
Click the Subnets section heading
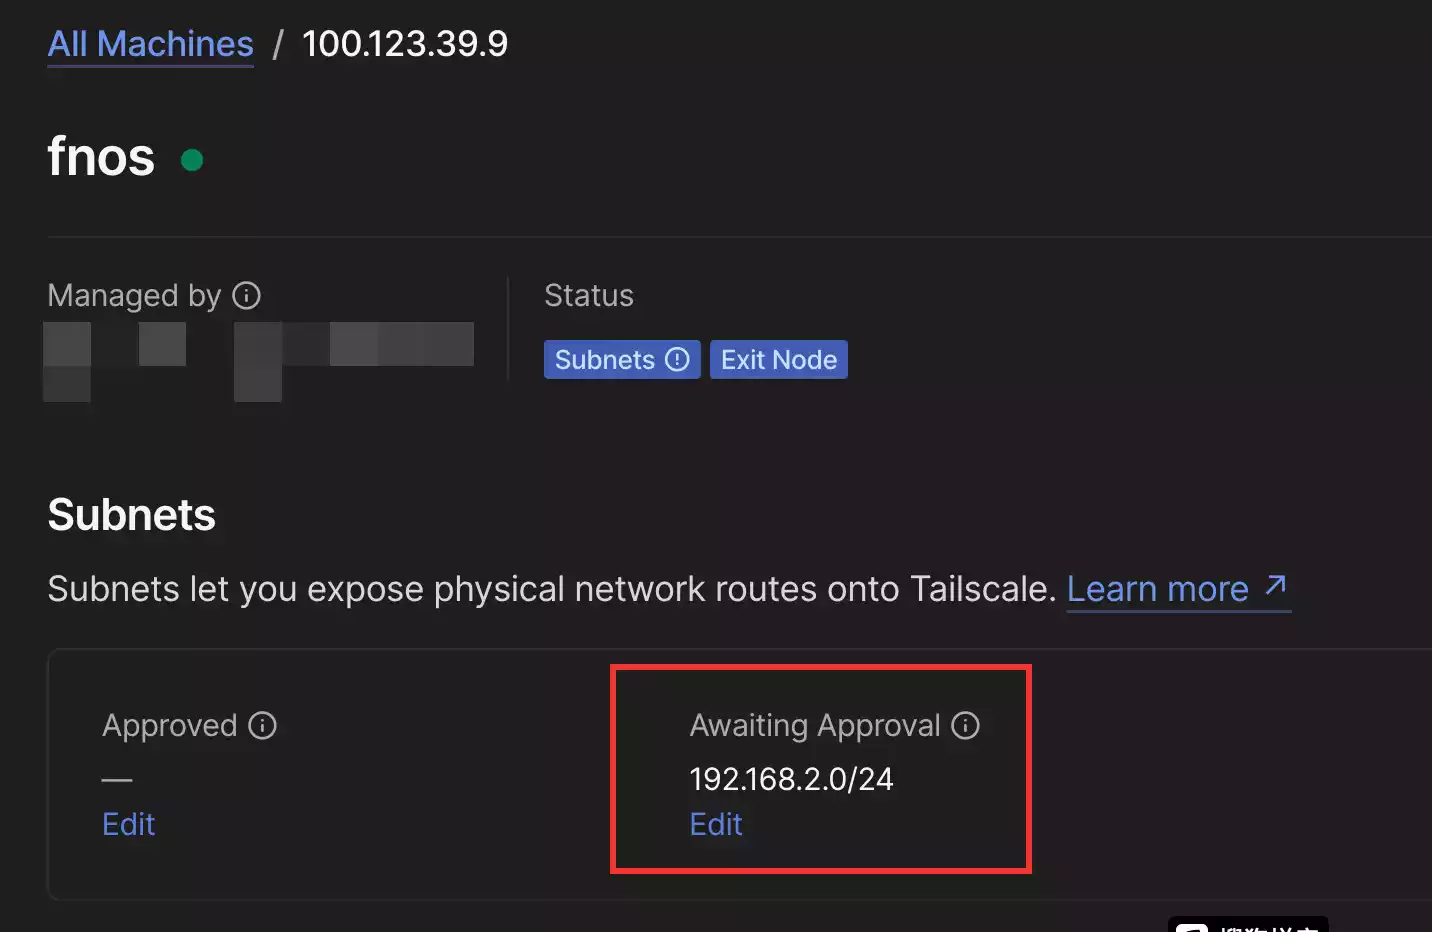(x=131, y=515)
